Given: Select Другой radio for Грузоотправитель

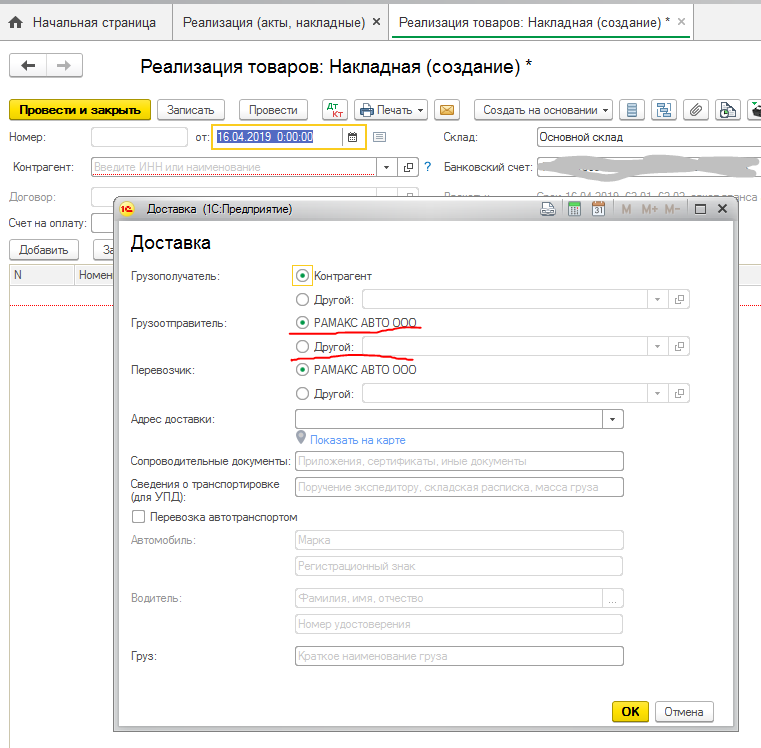Looking at the screenshot, I should (x=303, y=346).
